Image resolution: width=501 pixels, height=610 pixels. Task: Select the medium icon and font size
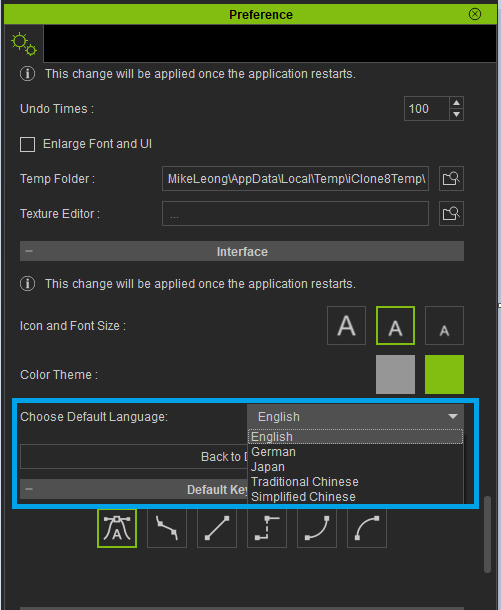click(x=395, y=325)
